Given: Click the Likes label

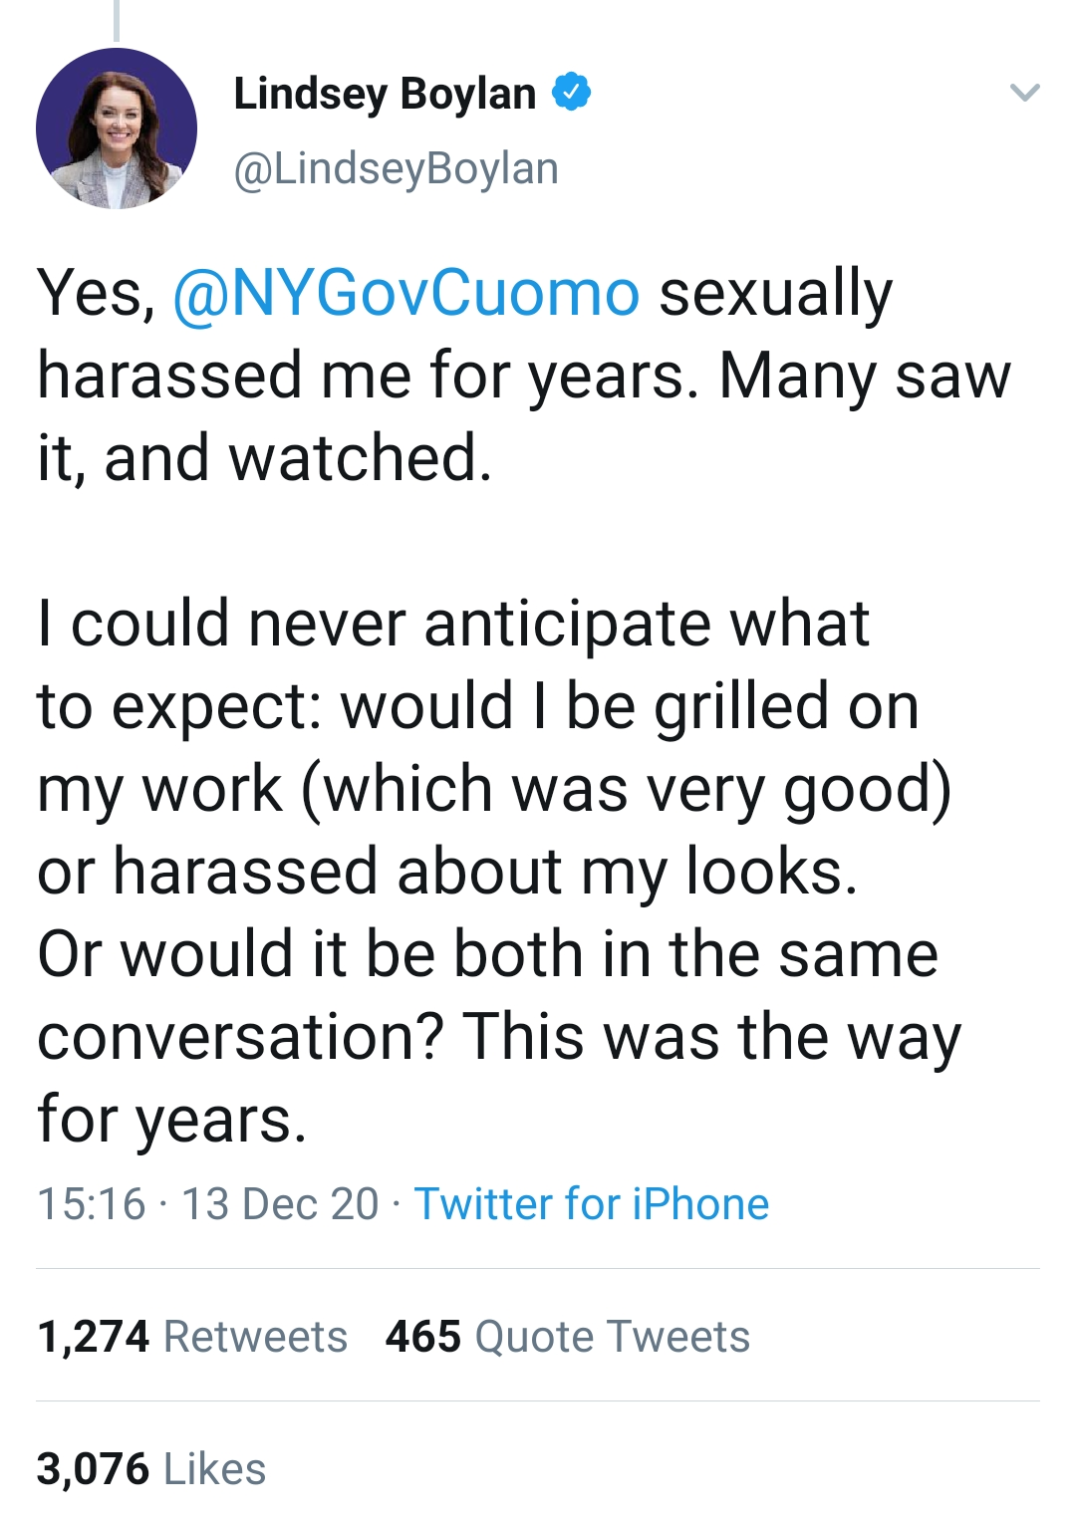Looking at the screenshot, I should tap(214, 1469).
